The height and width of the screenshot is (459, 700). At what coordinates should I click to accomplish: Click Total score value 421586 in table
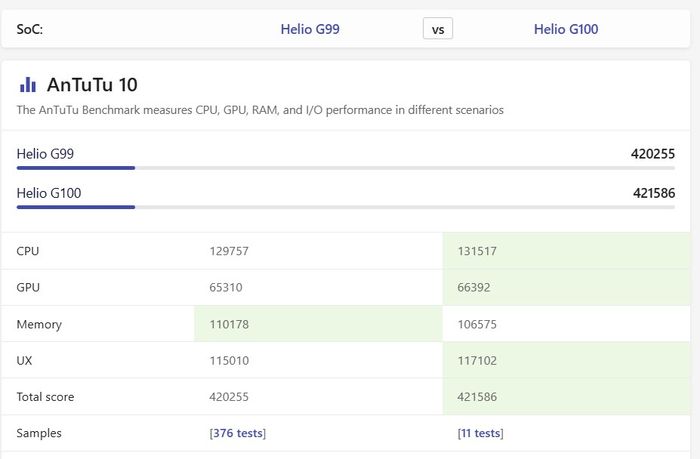(x=477, y=397)
